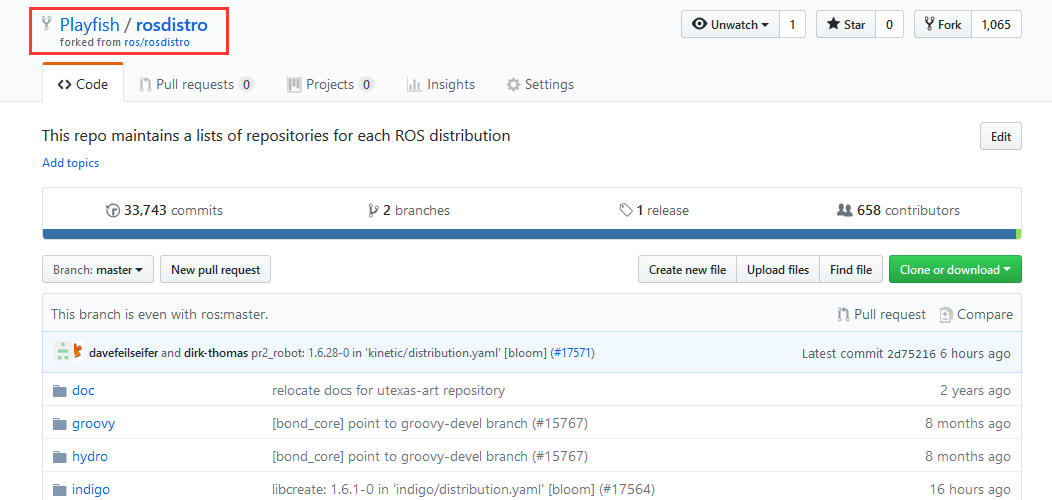The height and width of the screenshot is (500, 1052).
Task: Open pull request #17571 link
Action: [x=574, y=352]
